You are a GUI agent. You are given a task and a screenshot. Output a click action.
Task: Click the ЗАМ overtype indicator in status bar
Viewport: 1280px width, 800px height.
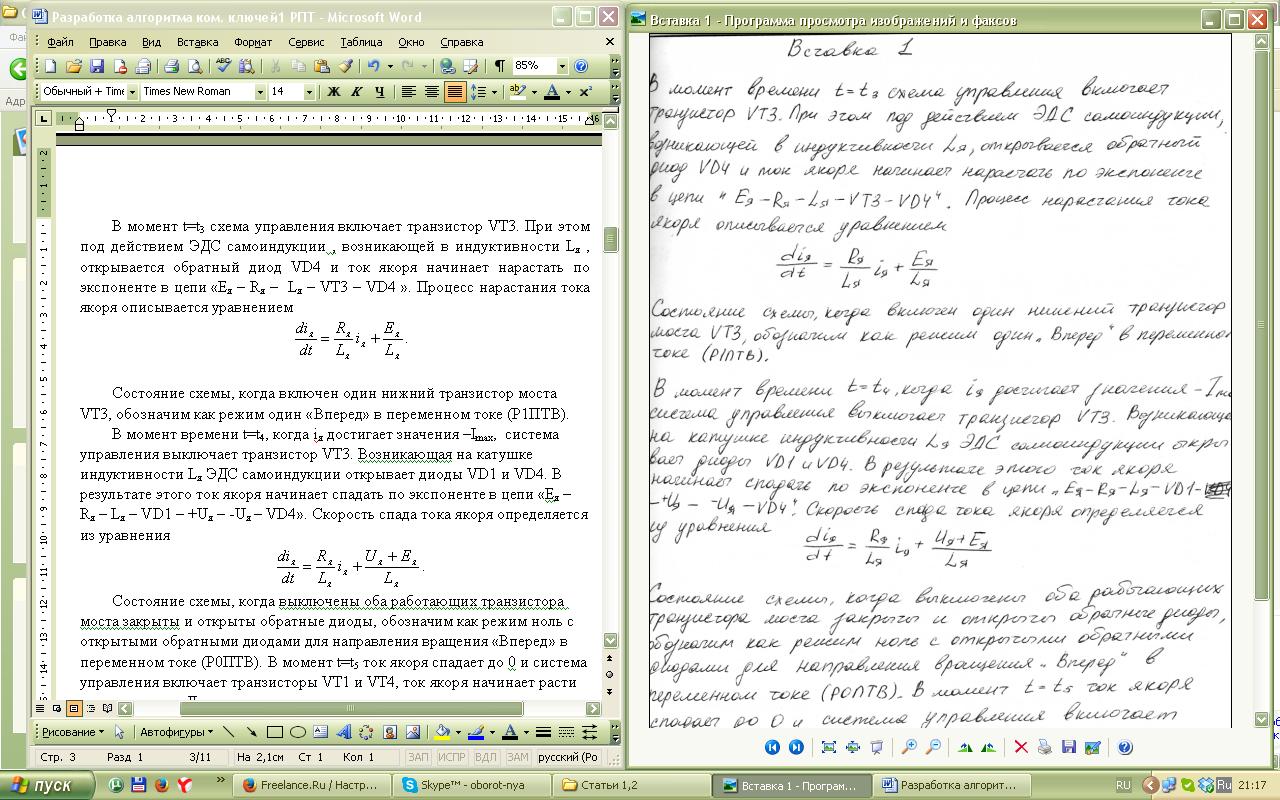[516, 757]
